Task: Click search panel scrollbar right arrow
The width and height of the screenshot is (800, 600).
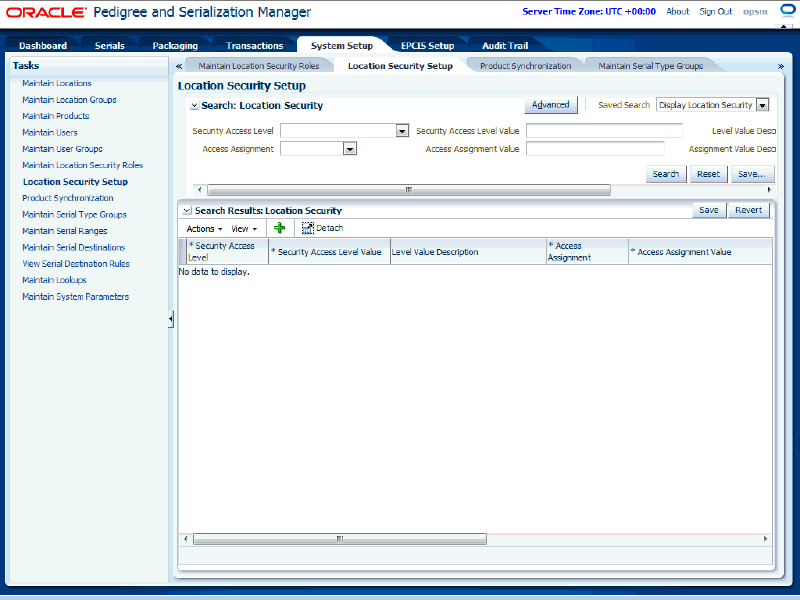Action: (769, 190)
